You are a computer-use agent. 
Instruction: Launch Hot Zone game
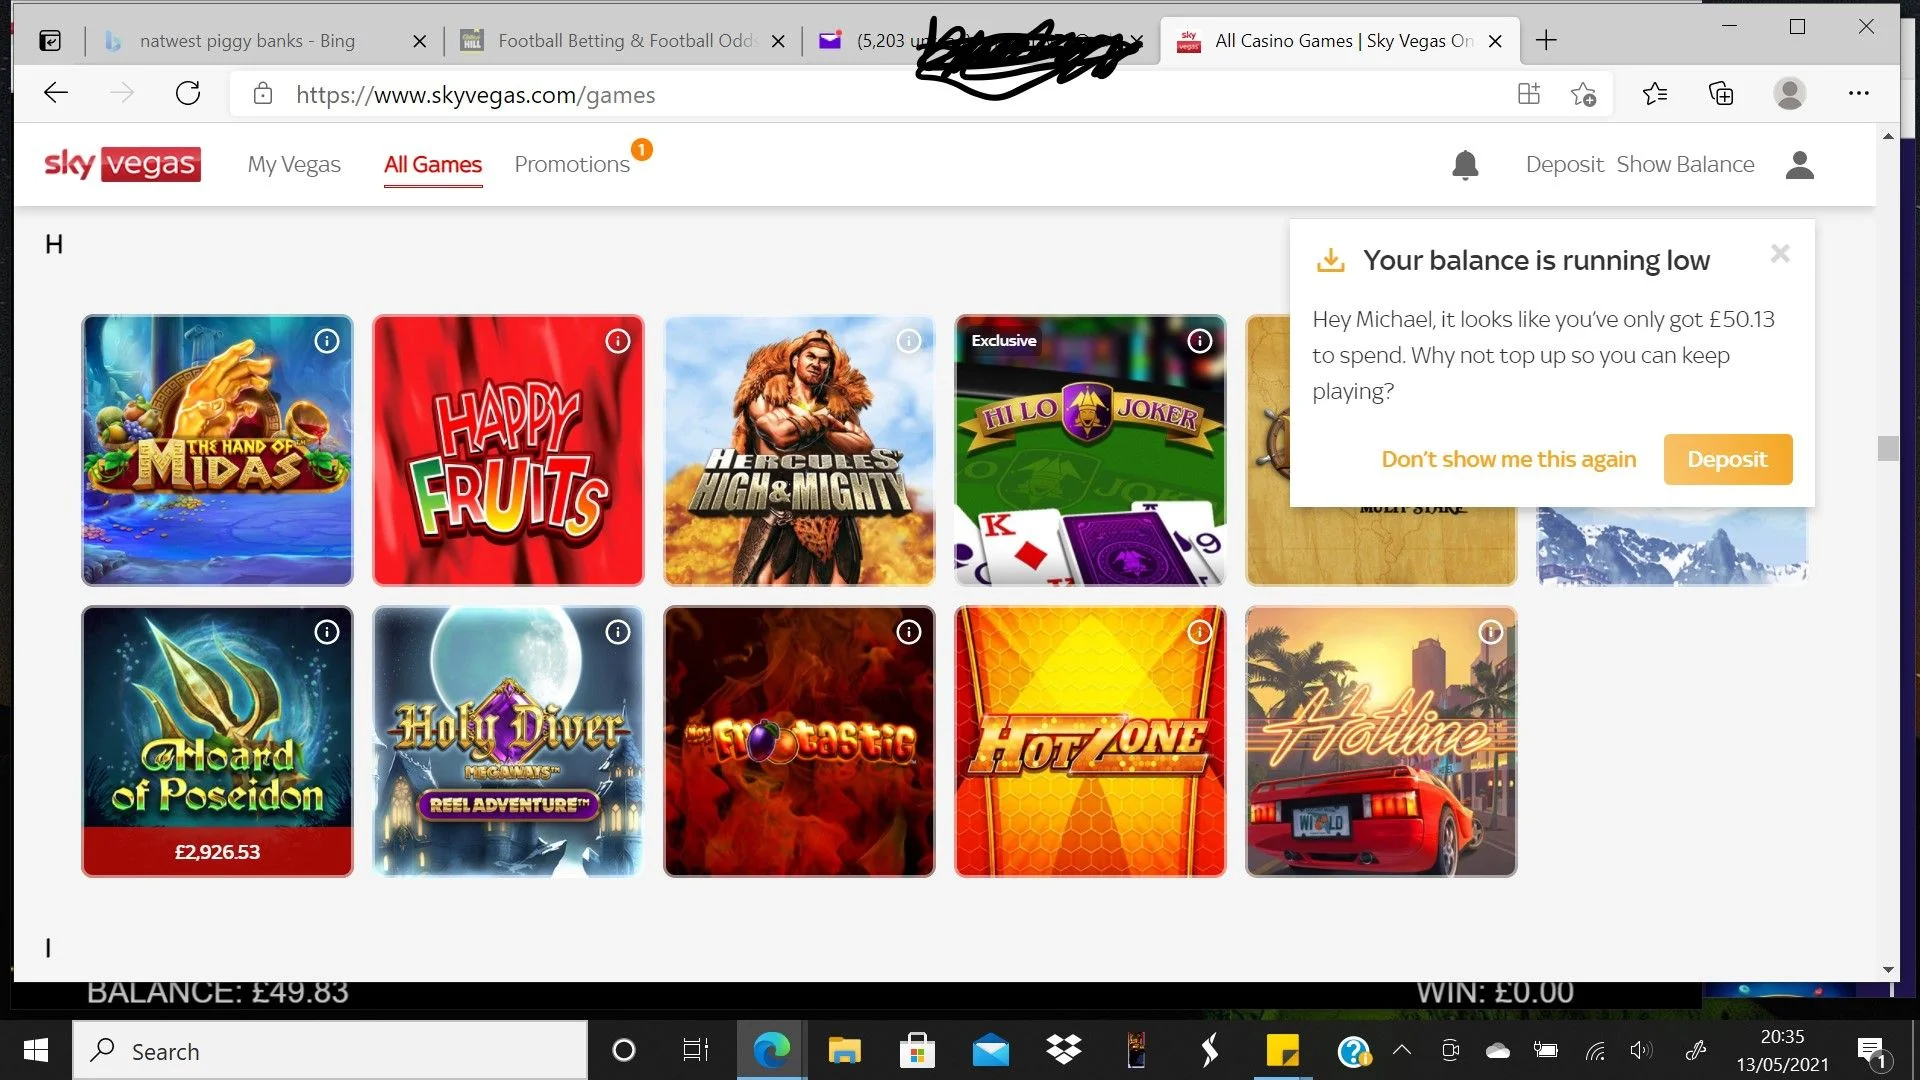[1090, 741]
